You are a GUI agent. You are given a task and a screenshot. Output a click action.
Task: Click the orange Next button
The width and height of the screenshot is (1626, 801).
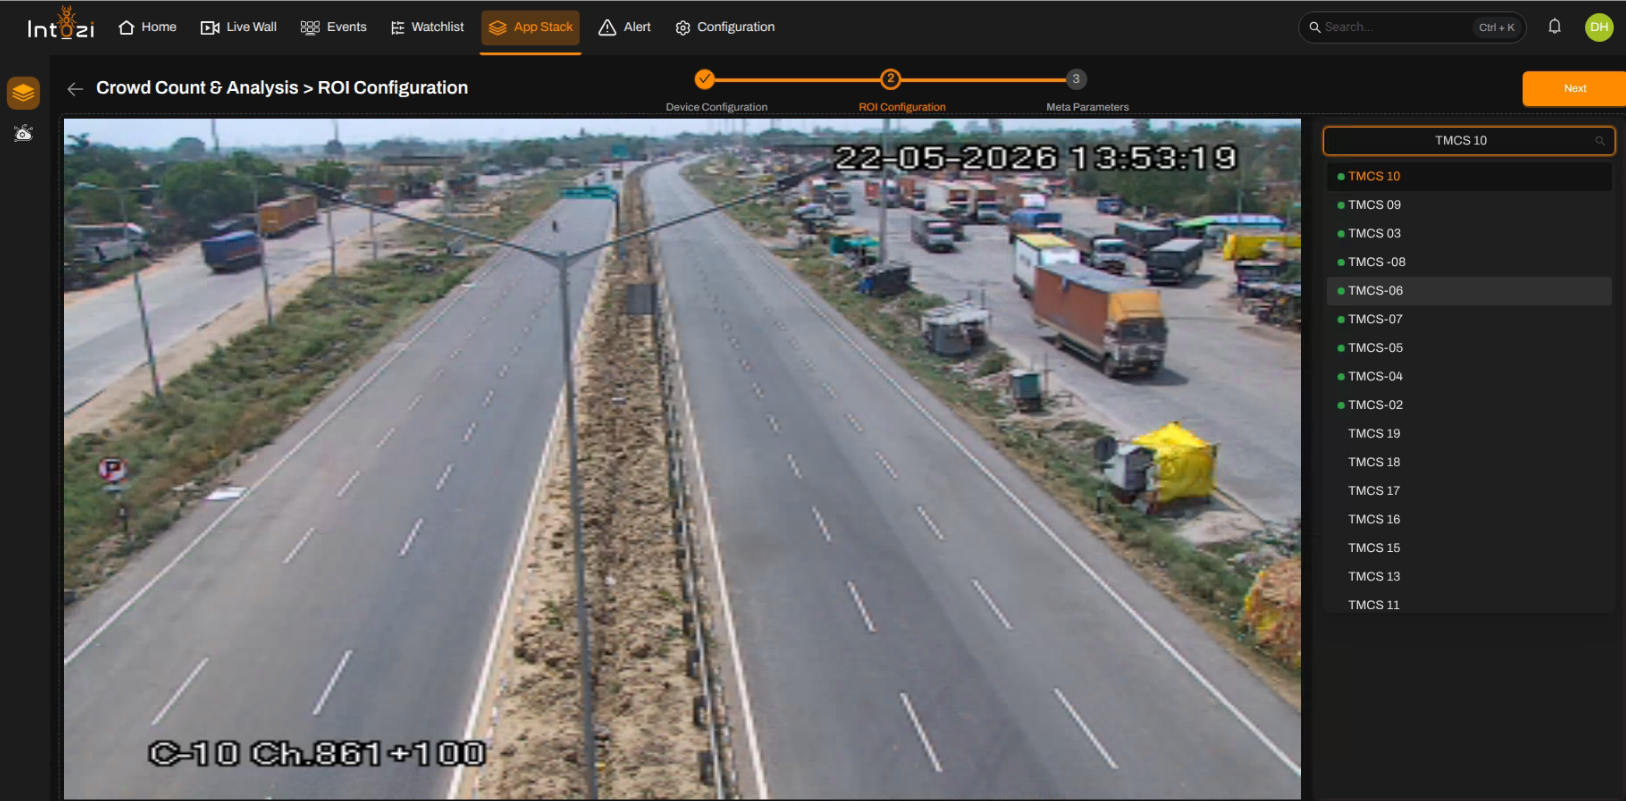1574,88
